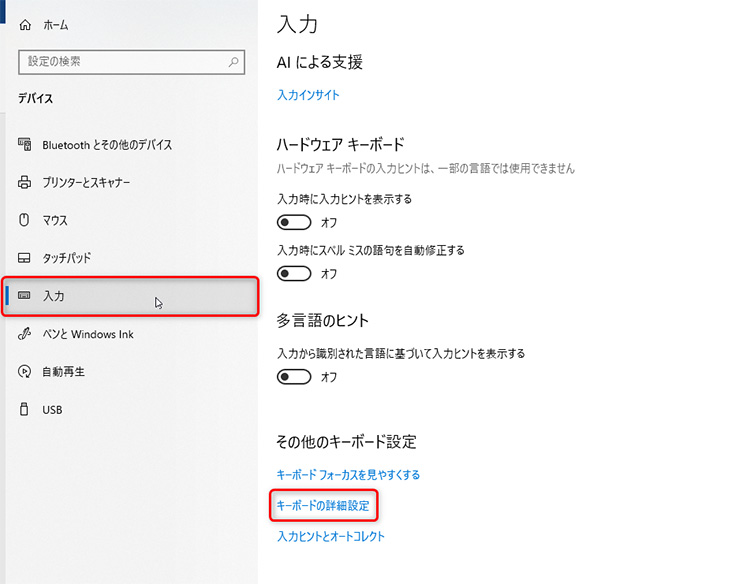Select the タッチパッド menu item
Image resolution: width=750 pixels, height=584 pixels.
pyautogui.click(x=66, y=258)
